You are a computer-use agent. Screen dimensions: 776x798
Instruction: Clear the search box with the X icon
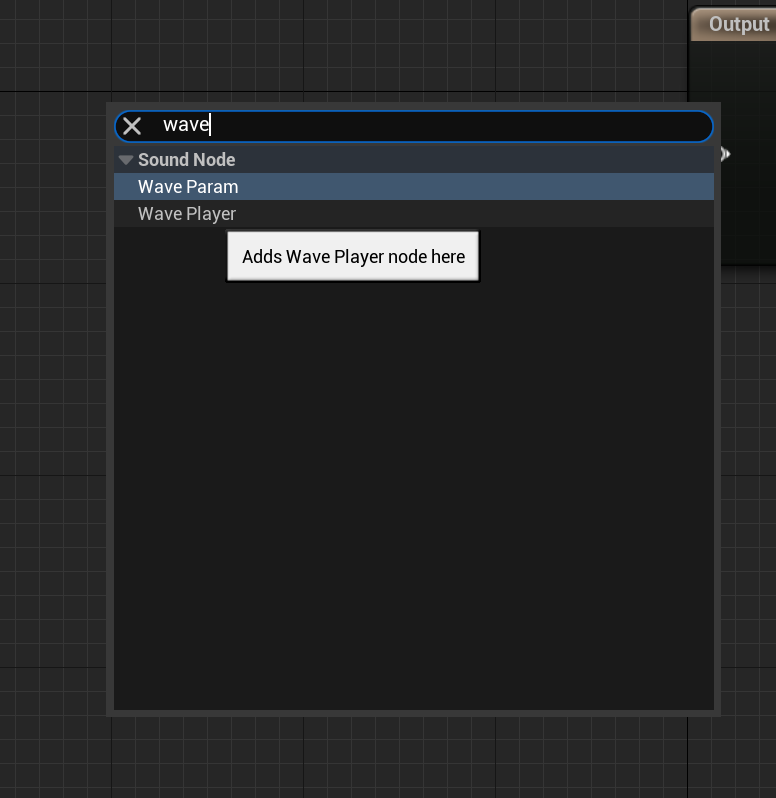(132, 126)
